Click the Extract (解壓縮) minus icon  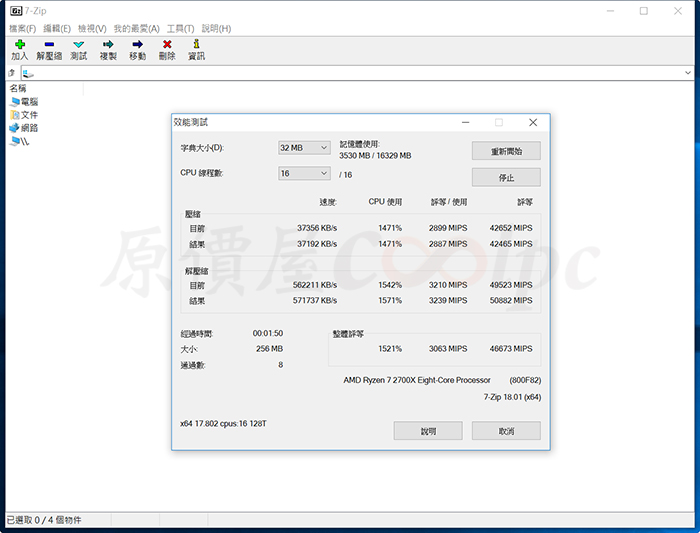tap(49, 44)
